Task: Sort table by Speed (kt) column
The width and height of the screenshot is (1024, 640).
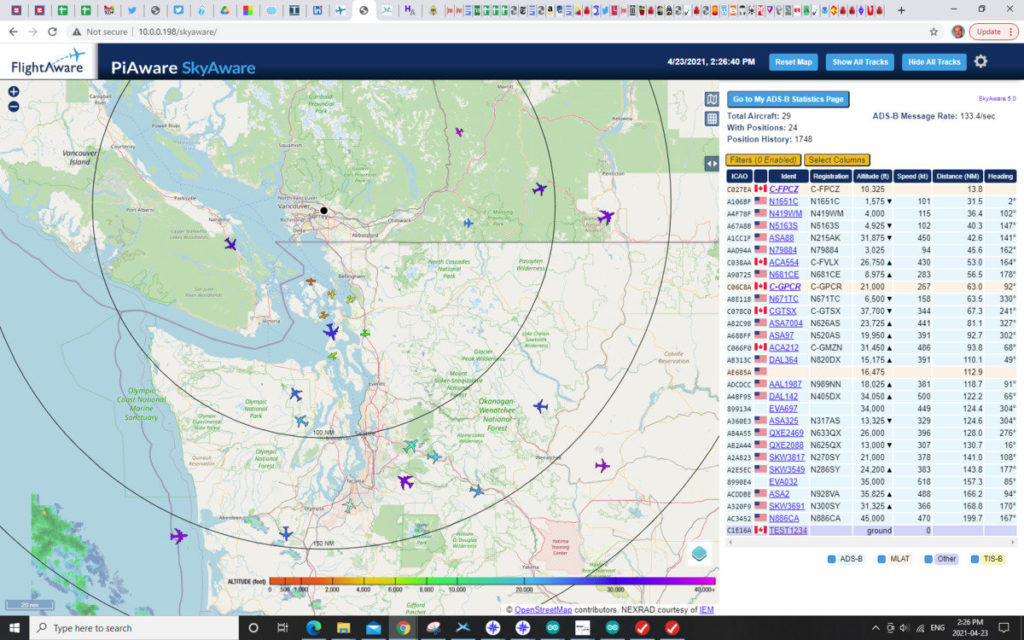Action: [912, 176]
